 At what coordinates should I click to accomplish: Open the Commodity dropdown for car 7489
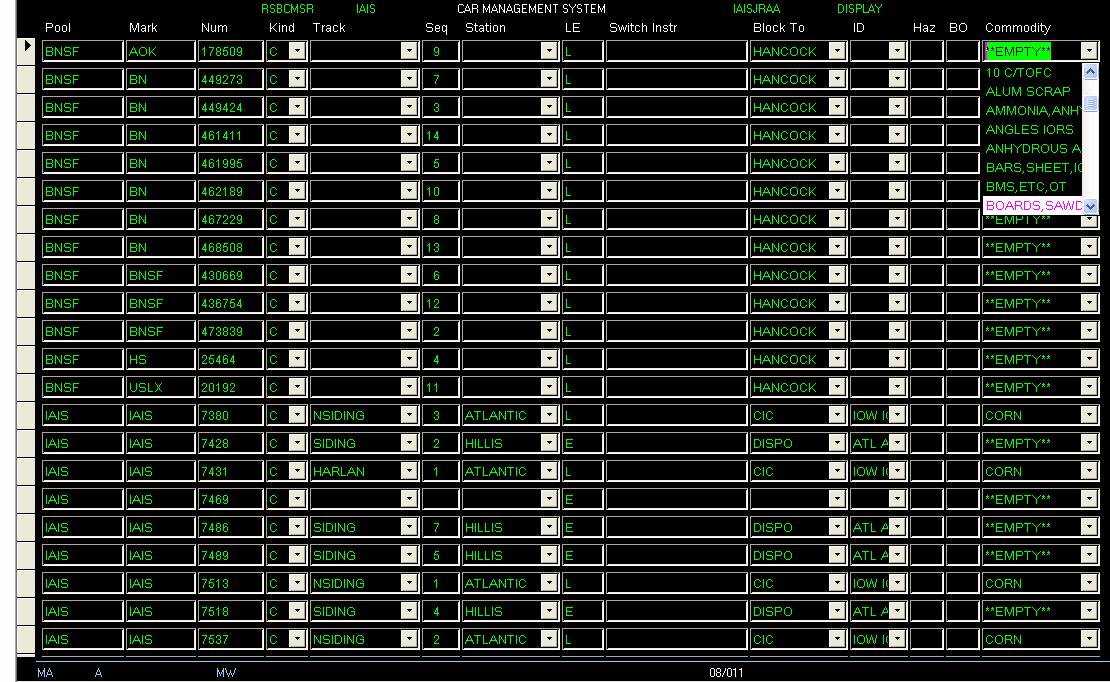[1089, 555]
